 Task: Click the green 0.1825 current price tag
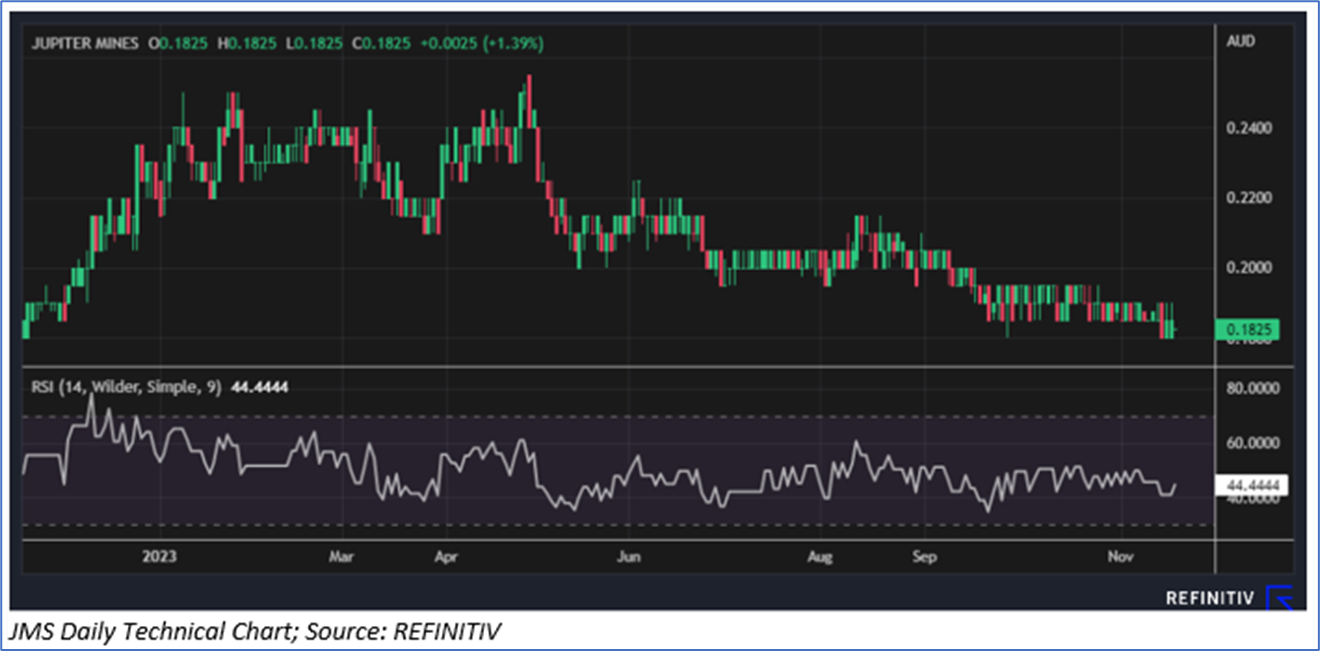tap(1247, 331)
